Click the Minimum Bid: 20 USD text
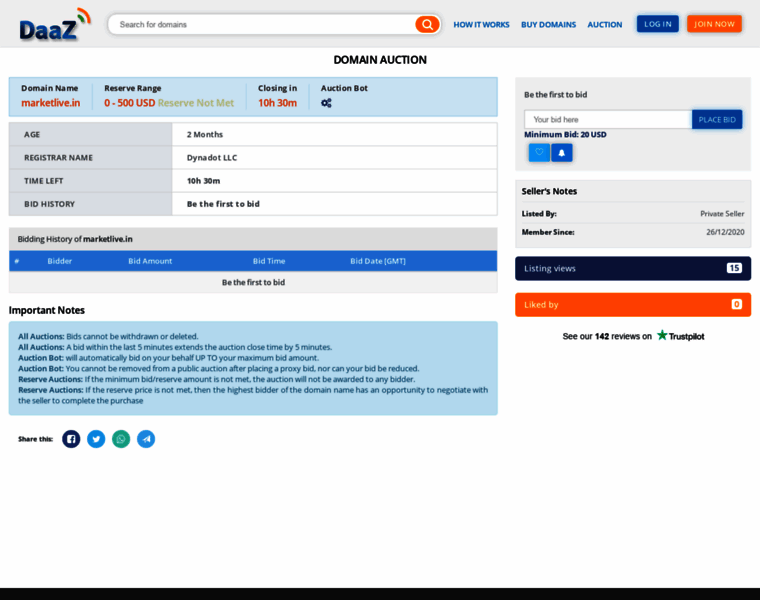Viewport: 760px width, 600px height. point(565,135)
